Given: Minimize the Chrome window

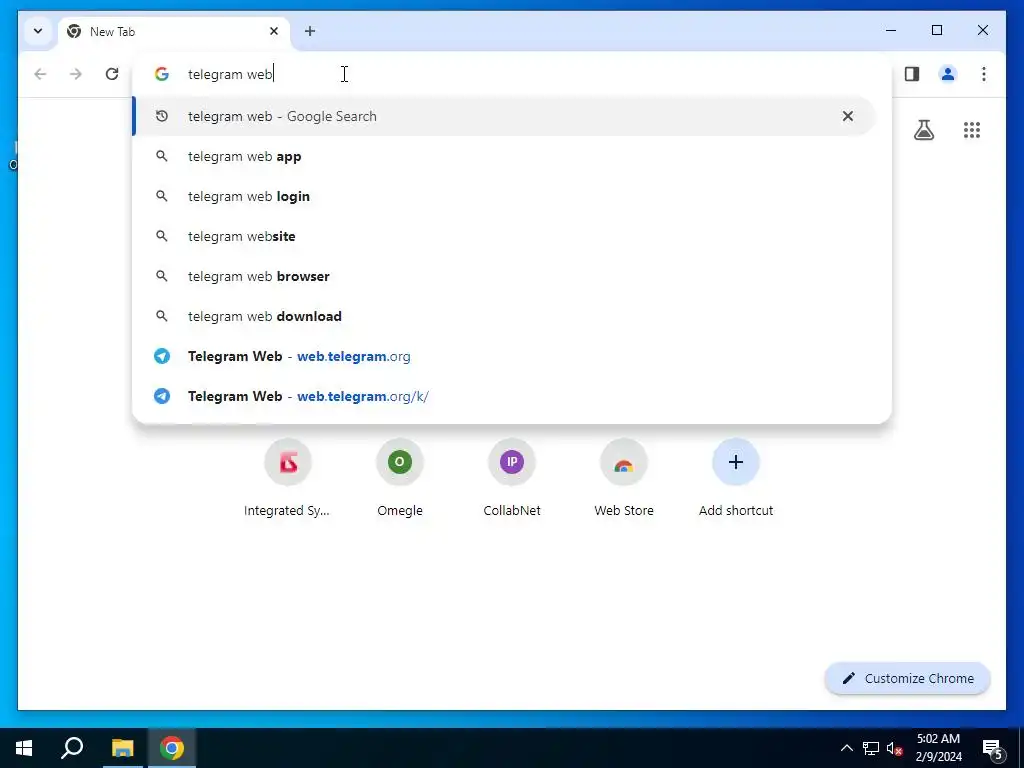Looking at the screenshot, I should (x=891, y=30).
